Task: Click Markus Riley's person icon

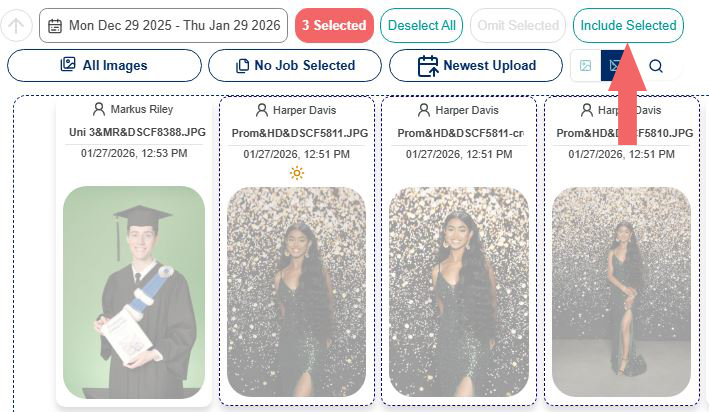Action: pos(99,109)
